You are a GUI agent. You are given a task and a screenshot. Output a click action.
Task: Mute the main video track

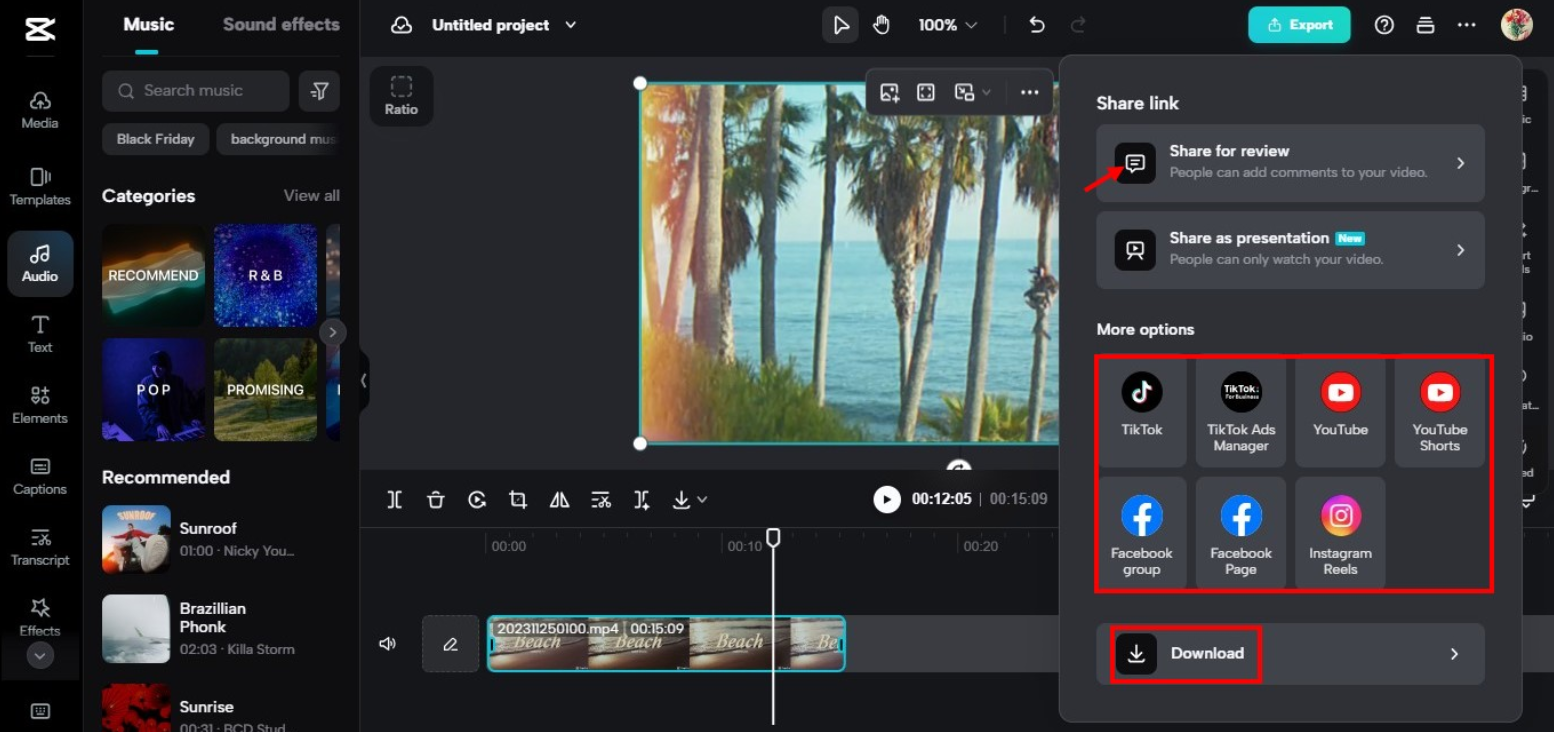click(x=388, y=643)
